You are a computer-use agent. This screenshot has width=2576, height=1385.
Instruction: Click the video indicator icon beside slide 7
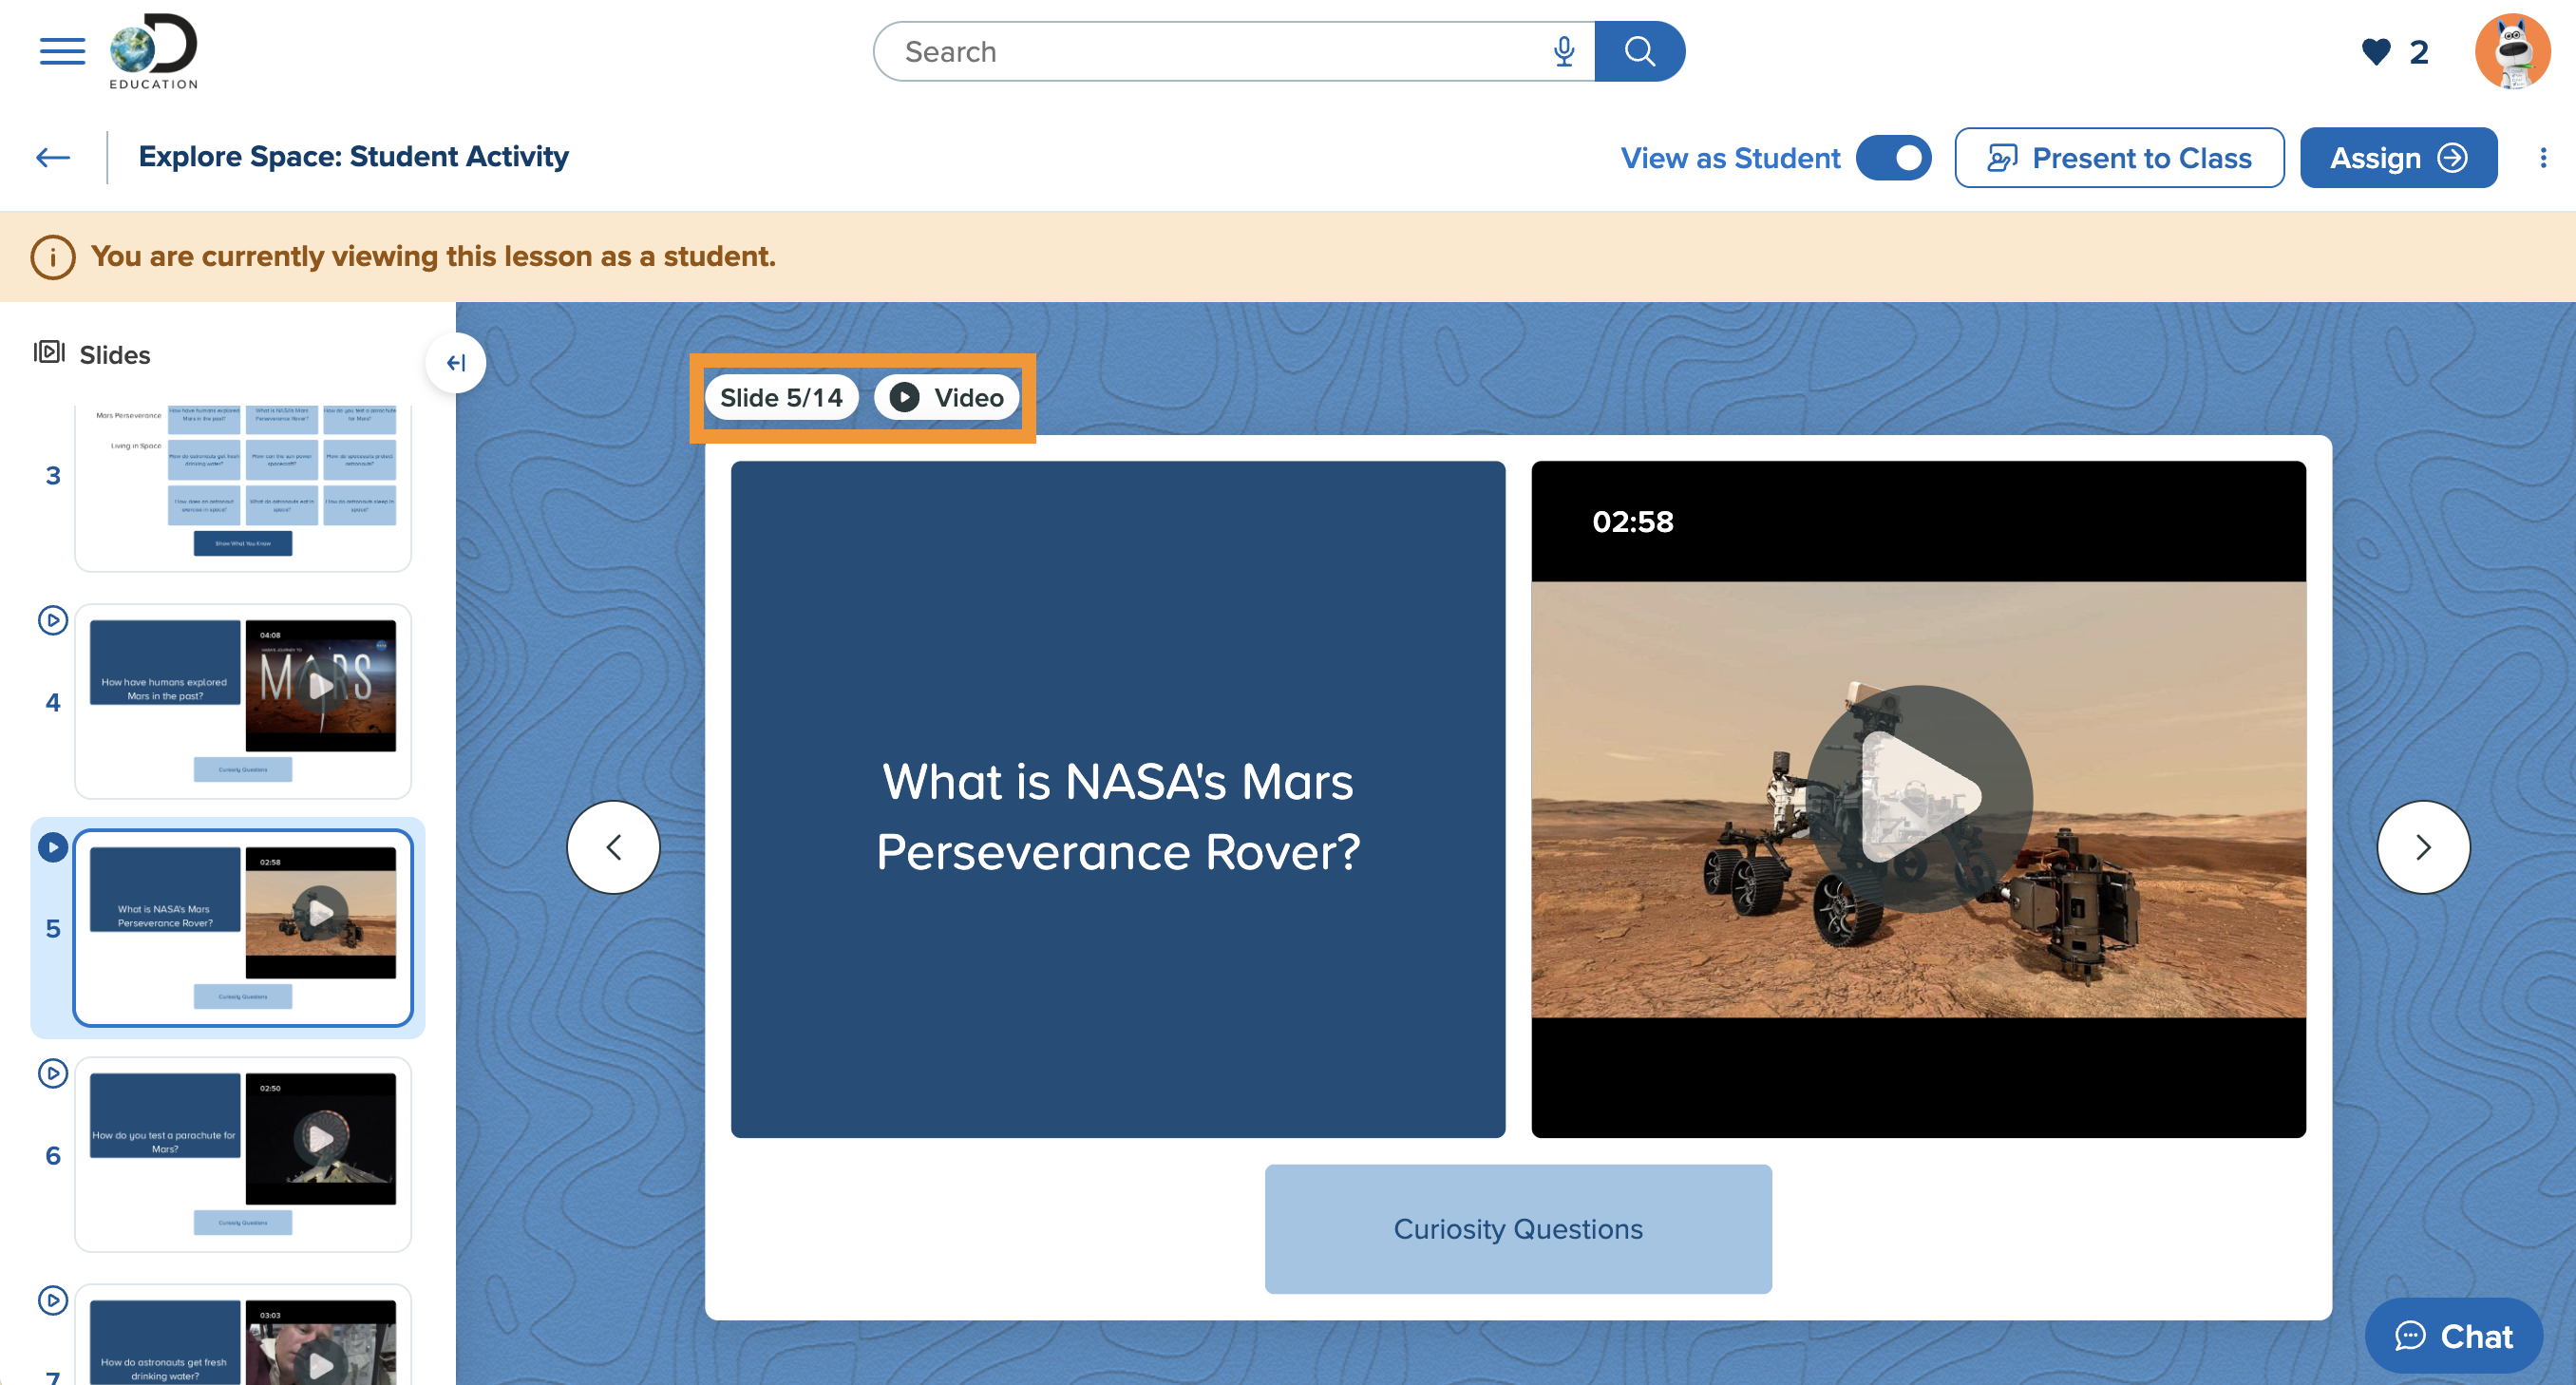click(53, 1300)
